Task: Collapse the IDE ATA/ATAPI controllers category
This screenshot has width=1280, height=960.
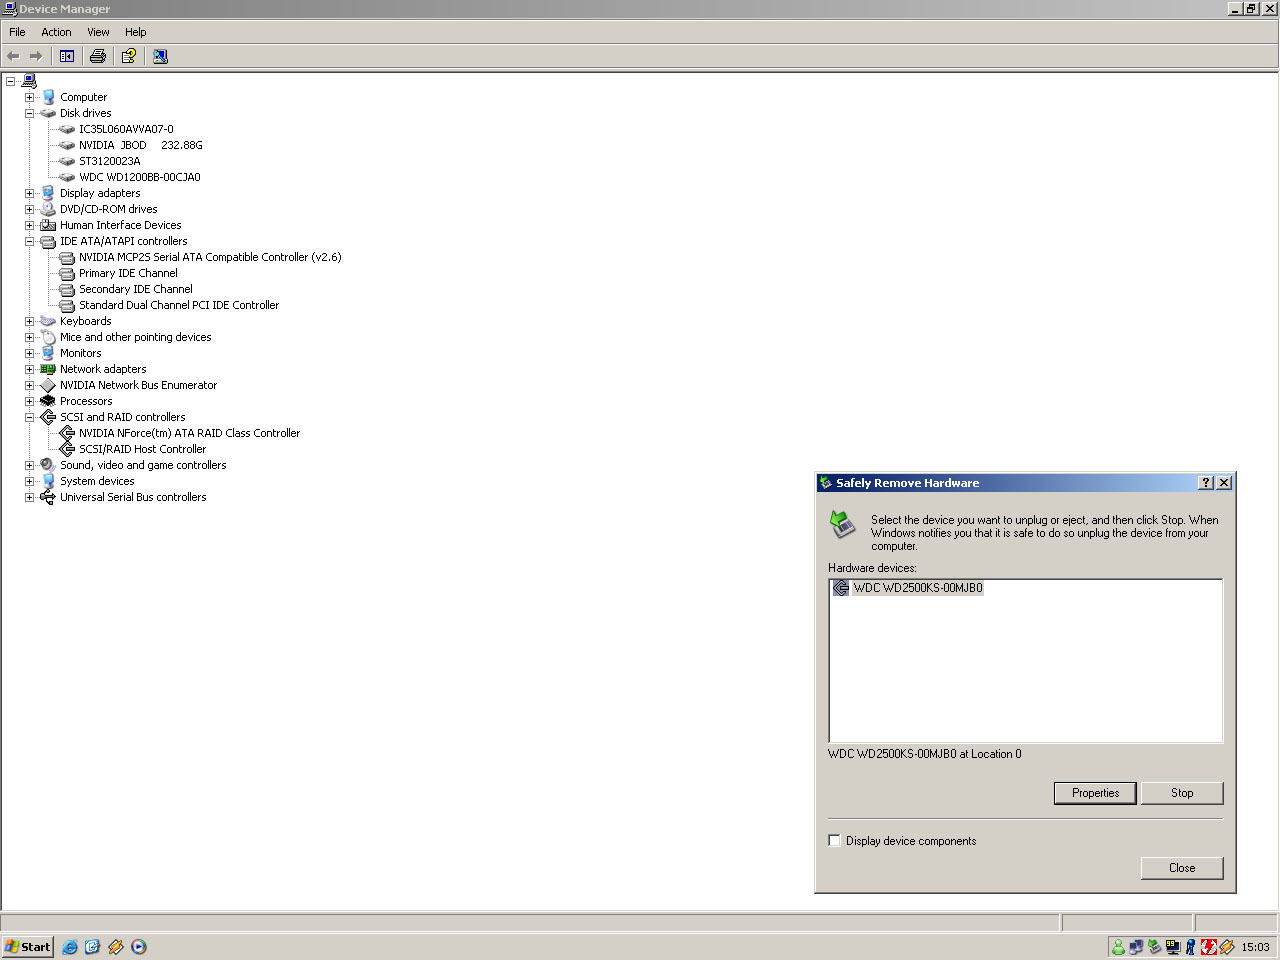Action: coord(29,241)
